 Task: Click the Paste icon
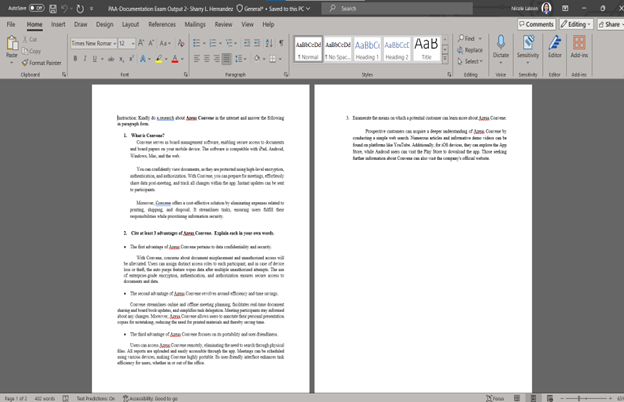pyautogui.click(x=12, y=43)
